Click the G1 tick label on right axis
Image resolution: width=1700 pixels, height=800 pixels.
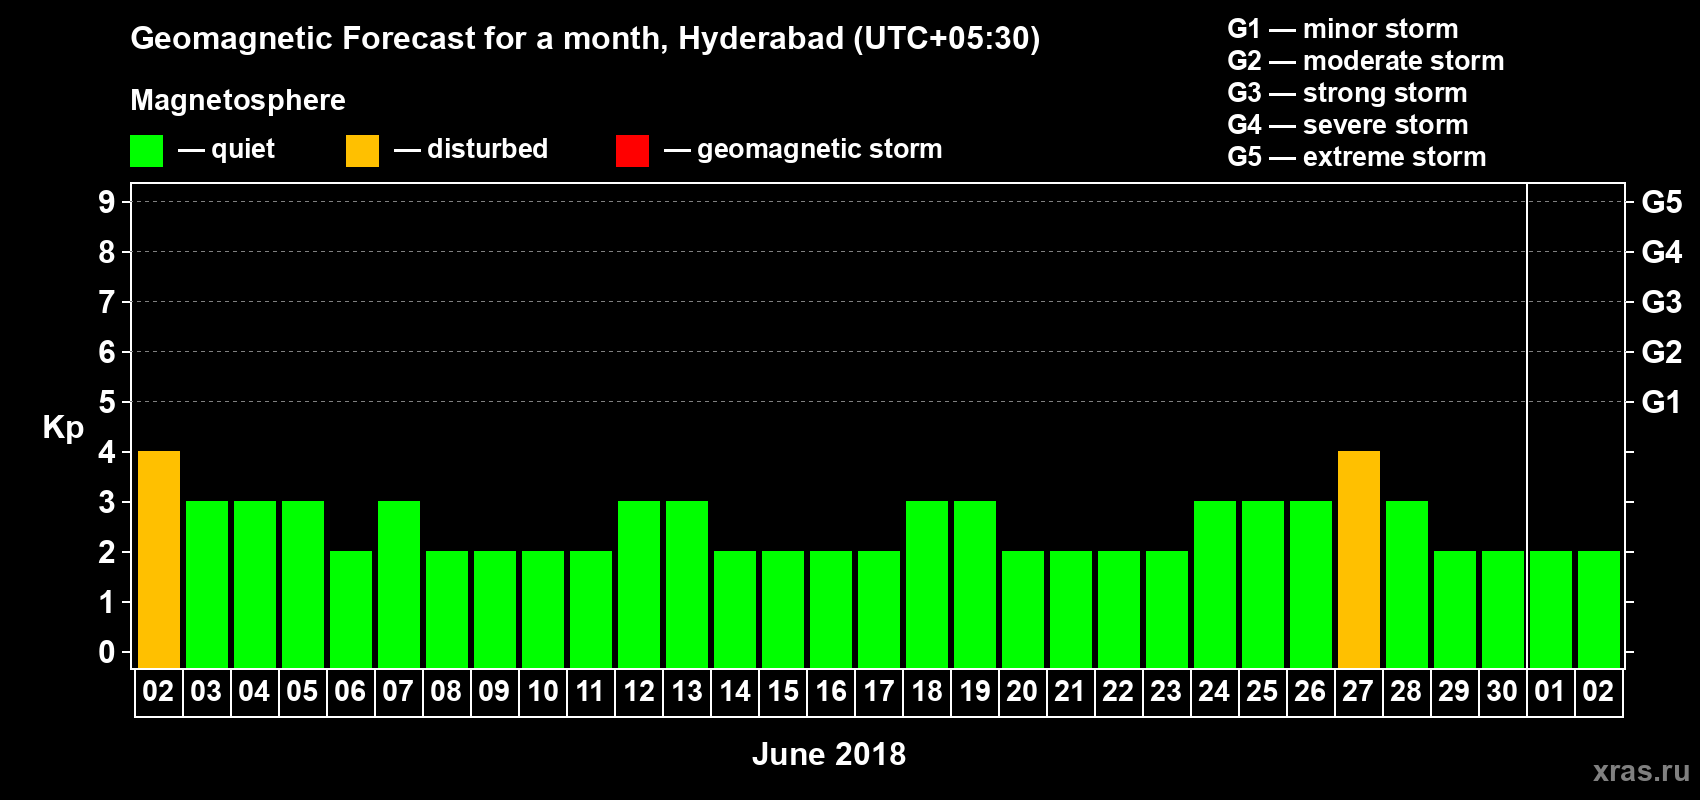coord(1662,402)
